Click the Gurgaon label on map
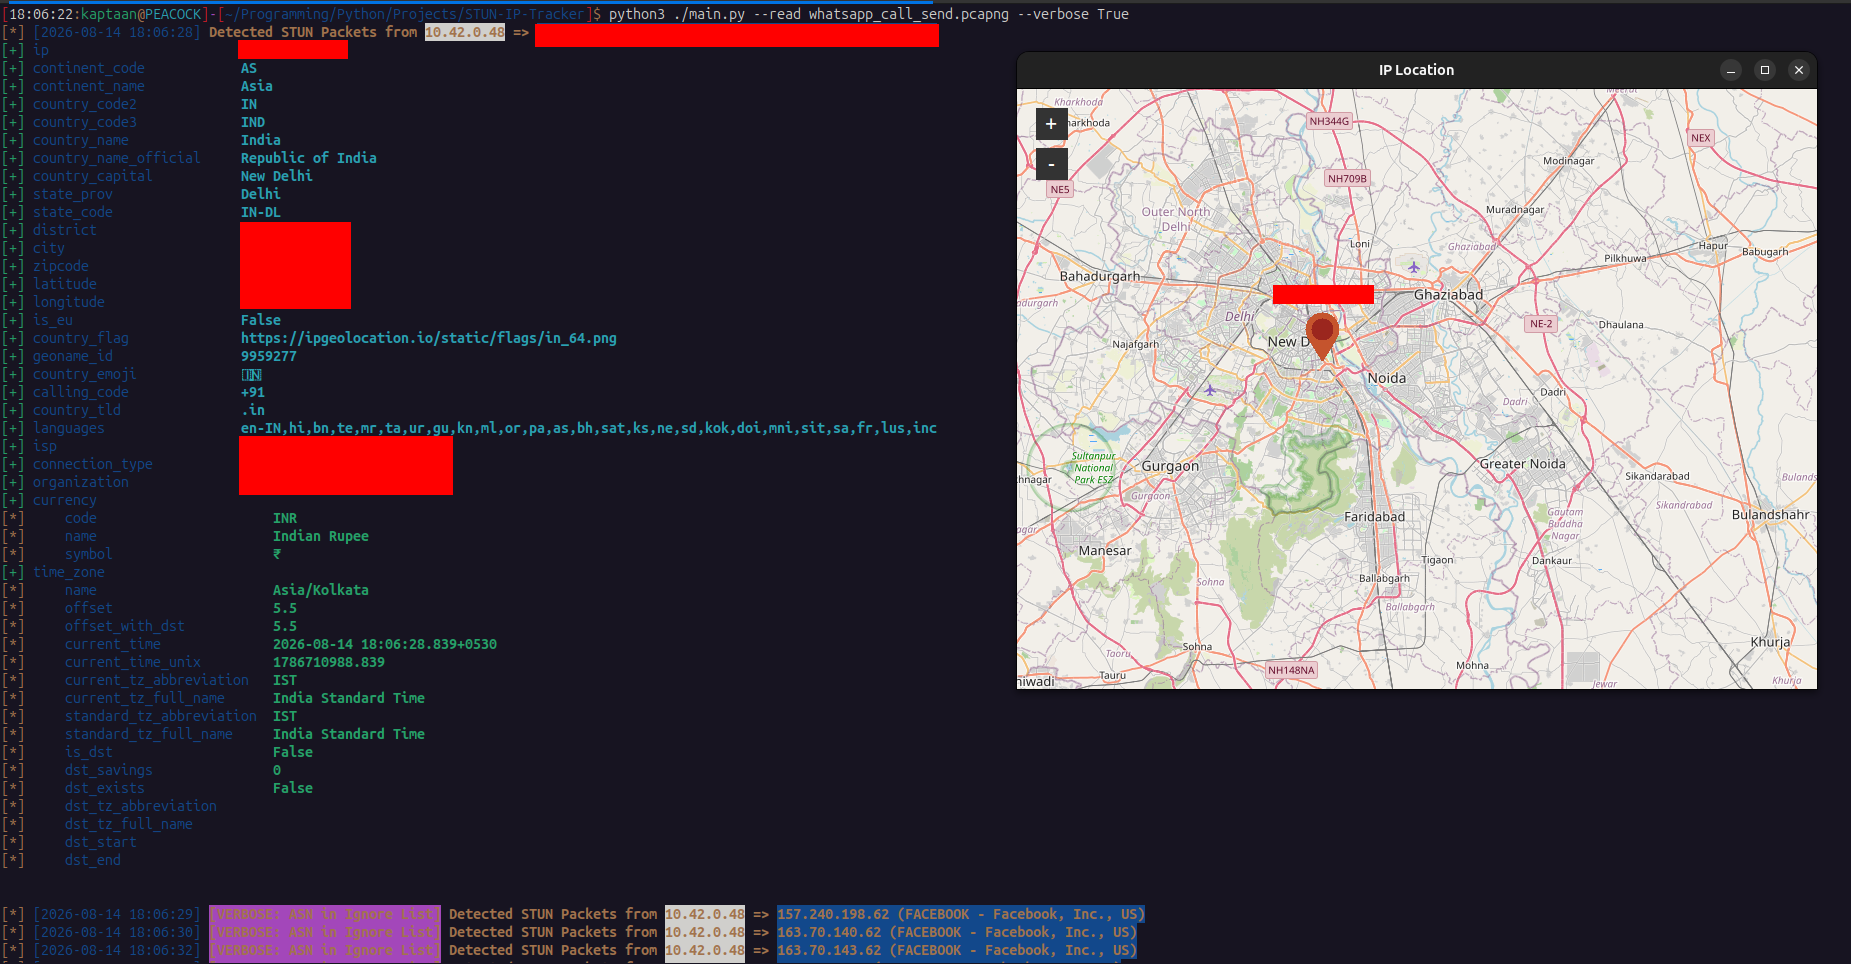 (1170, 466)
